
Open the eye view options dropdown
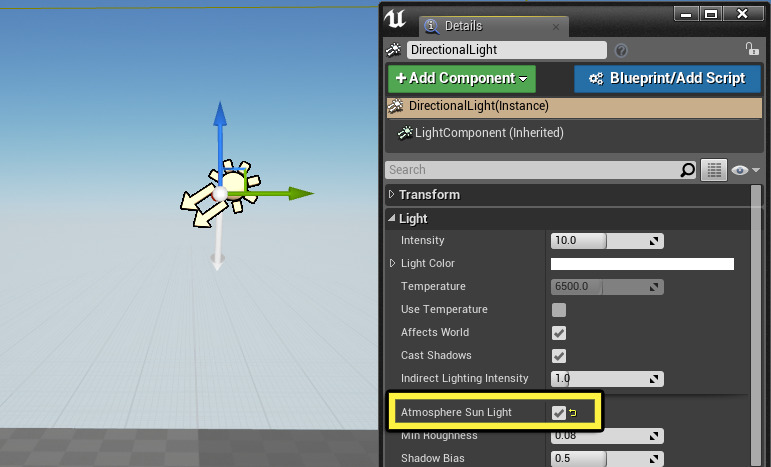click(x=745, y=170)
